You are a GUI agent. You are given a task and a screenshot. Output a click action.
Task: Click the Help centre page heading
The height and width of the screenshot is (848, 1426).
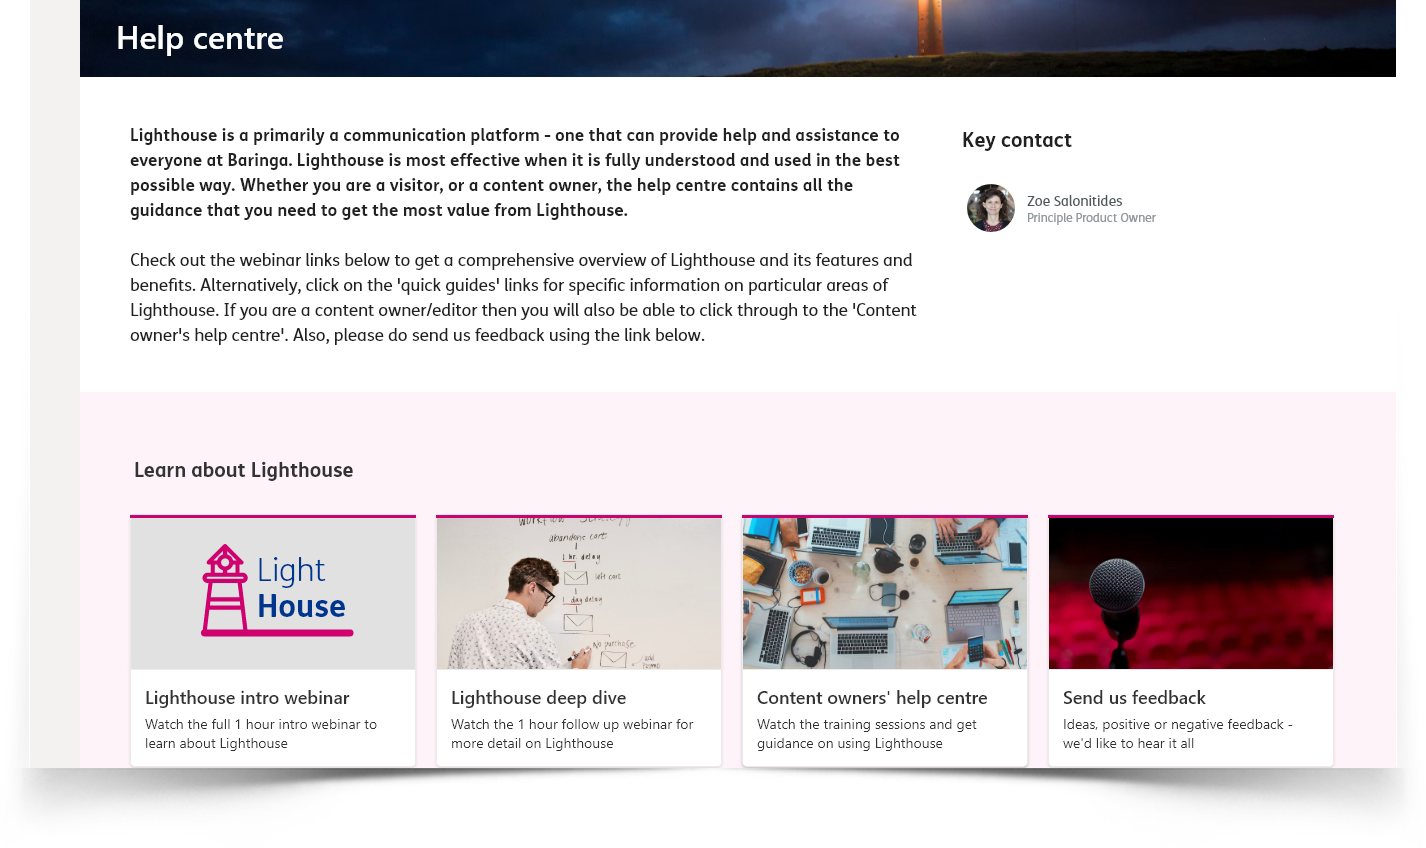coord(200,38)
